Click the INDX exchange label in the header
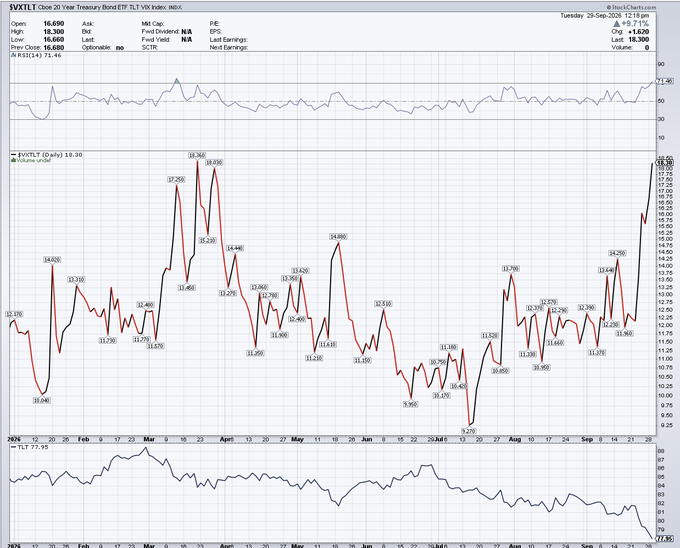This screenshot has width=680, height=548. (175, 7)
